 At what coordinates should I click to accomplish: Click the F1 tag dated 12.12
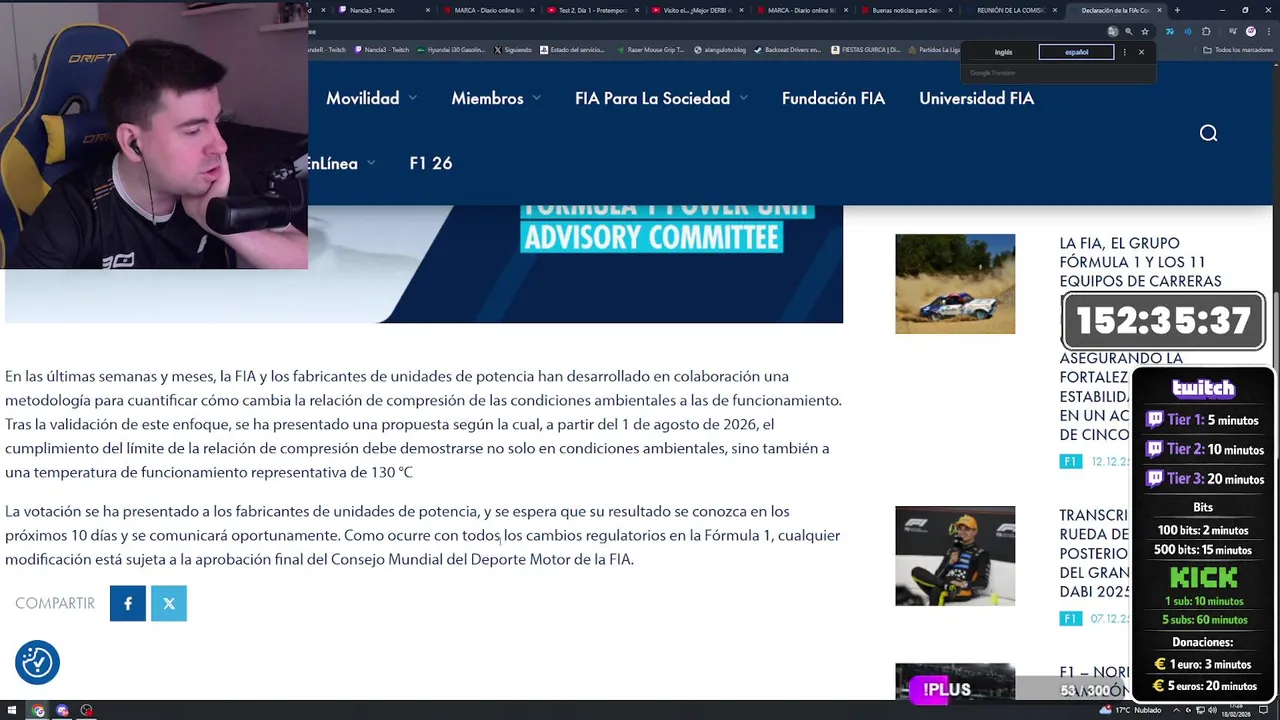[1070, 461]
